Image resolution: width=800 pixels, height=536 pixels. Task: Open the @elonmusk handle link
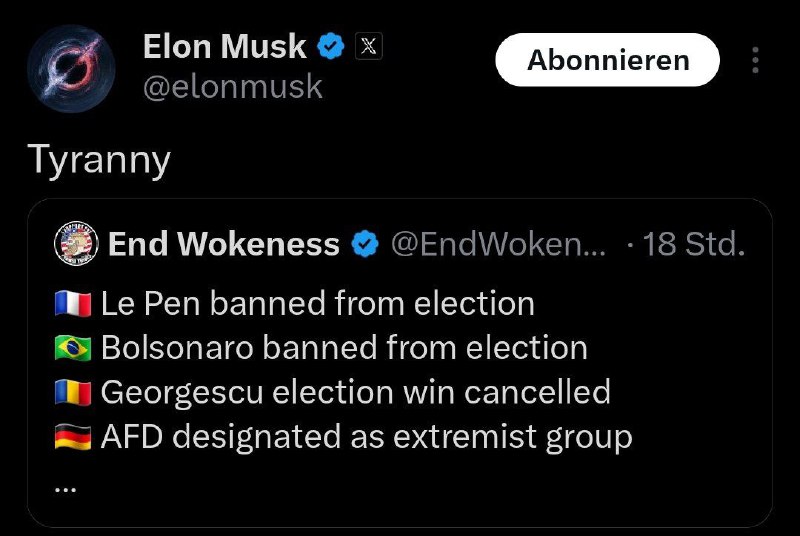pyautogui.click(x=233, y=87)
